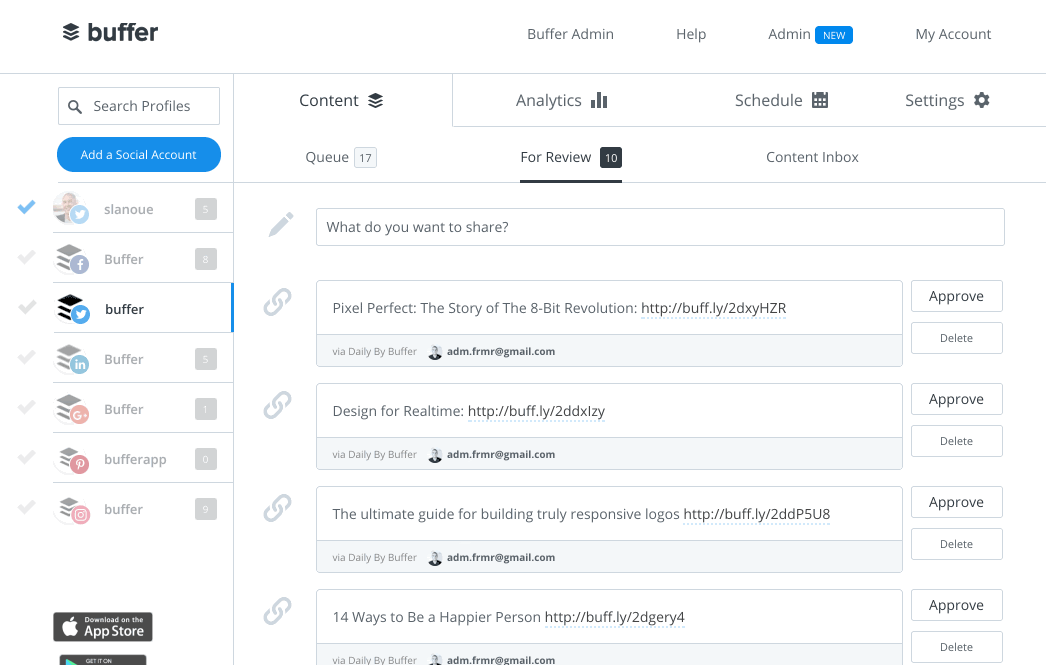Image resolution: width=1046 pixels, height=665 pixels.
Task: Approve the Pixel Perfect post
Action: pos(957,296)
